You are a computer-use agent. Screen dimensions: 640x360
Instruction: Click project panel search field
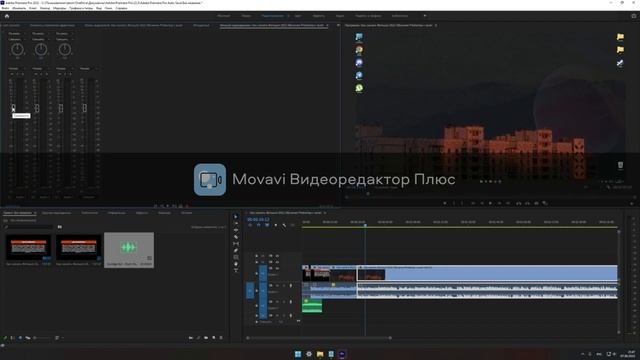(28, 227)
